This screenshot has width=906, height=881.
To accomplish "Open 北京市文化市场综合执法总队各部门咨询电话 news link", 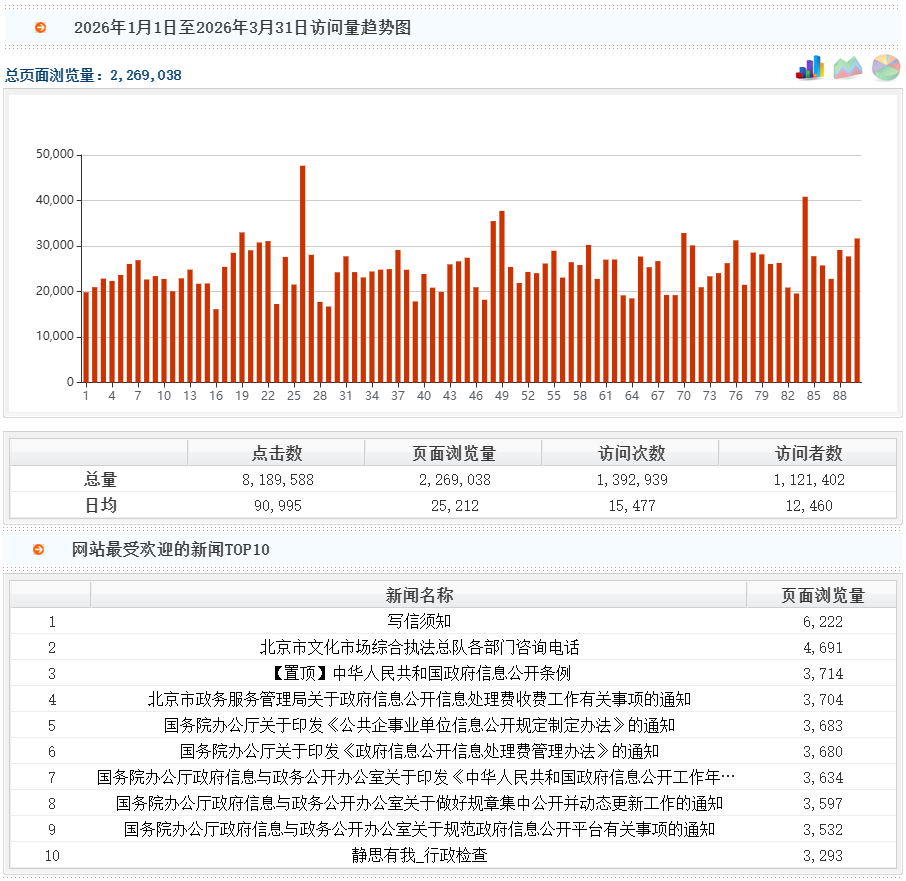I will click(x=419, y=648).
